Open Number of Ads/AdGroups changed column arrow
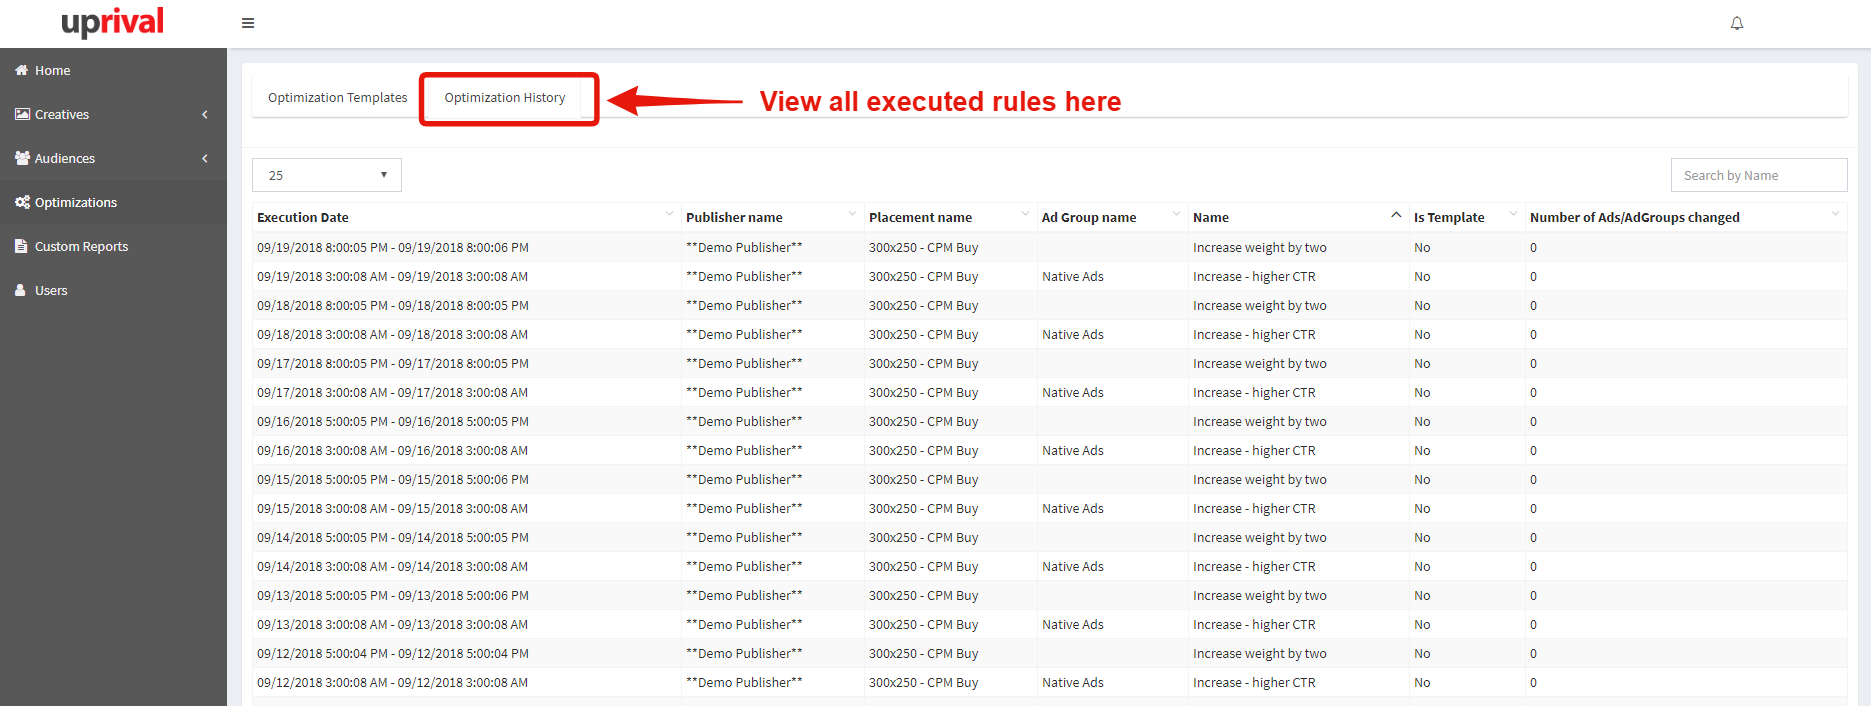 click(x=1835, y=214)
